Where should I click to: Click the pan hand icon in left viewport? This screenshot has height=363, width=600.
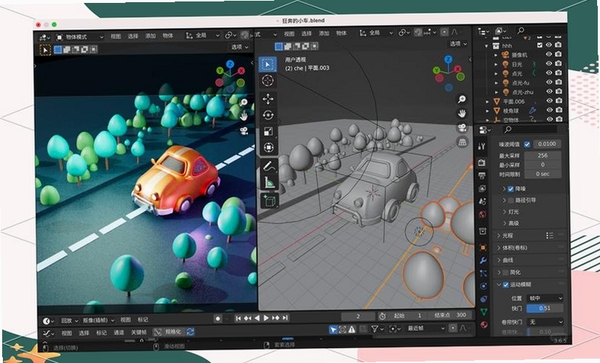(243, 116)
